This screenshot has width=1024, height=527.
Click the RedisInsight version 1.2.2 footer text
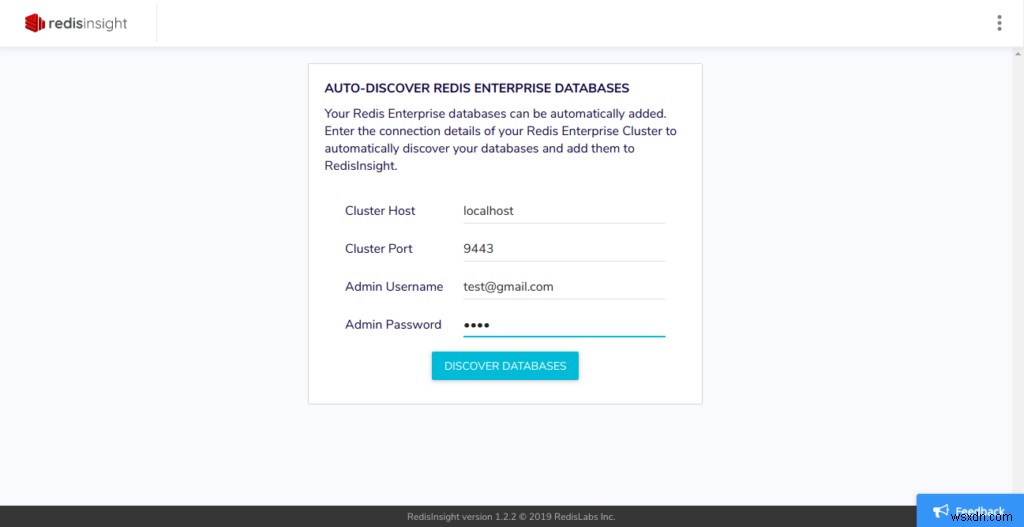(x=511, y=517)
